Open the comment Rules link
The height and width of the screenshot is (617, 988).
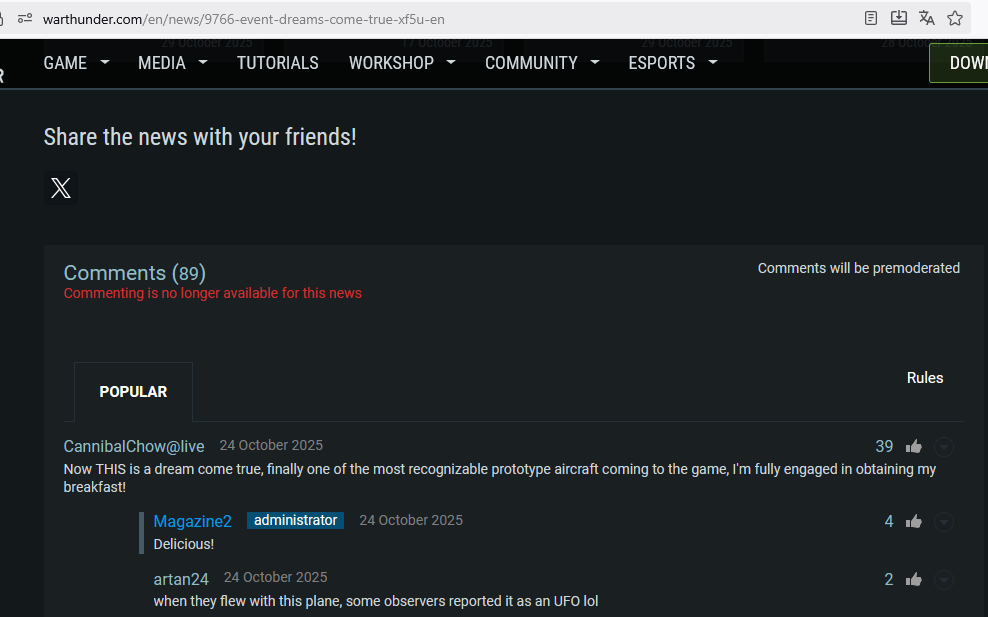pyautogui.click(x=924, y=378)
